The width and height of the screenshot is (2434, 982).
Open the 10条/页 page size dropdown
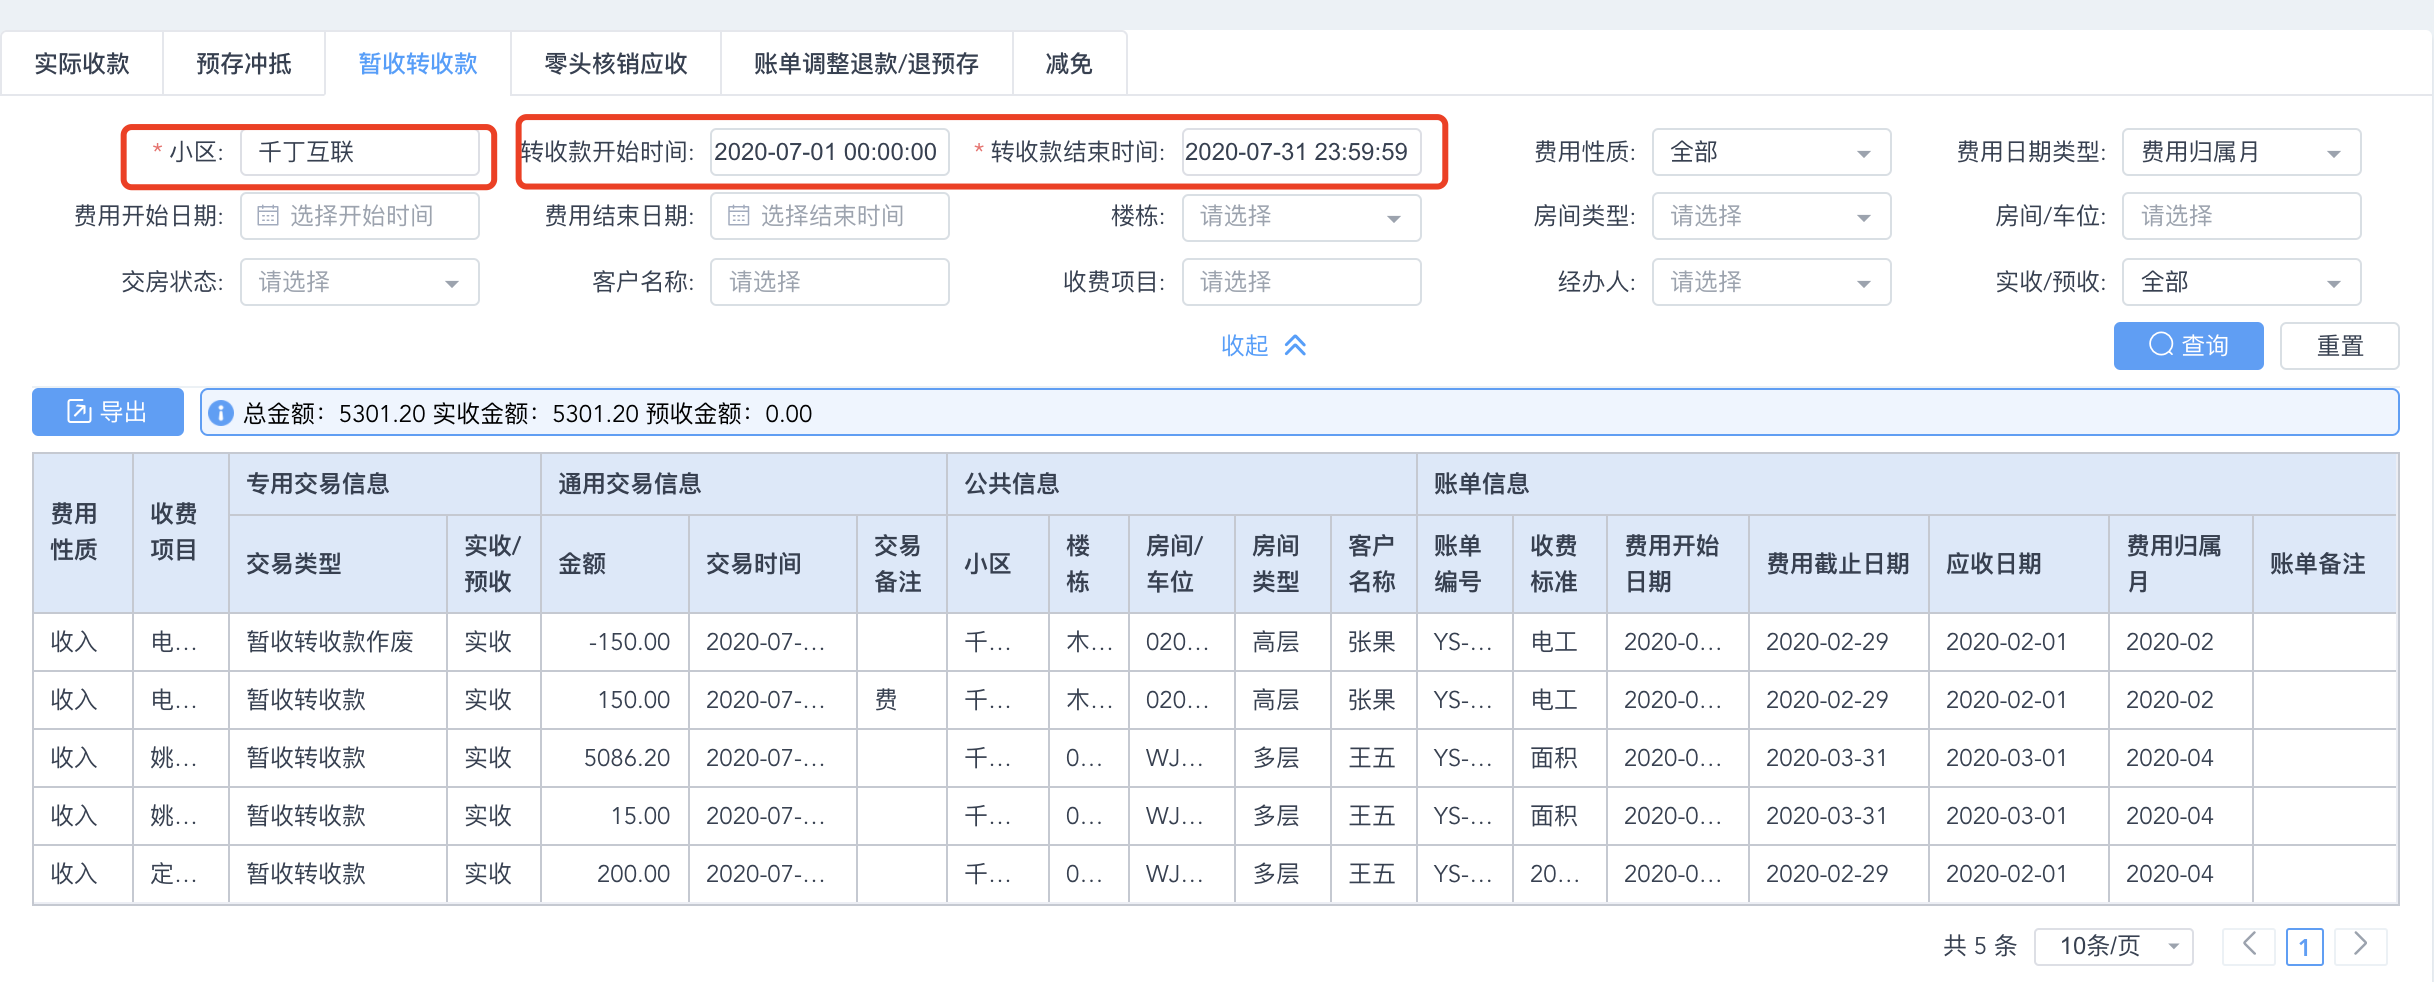(2114, 946)
